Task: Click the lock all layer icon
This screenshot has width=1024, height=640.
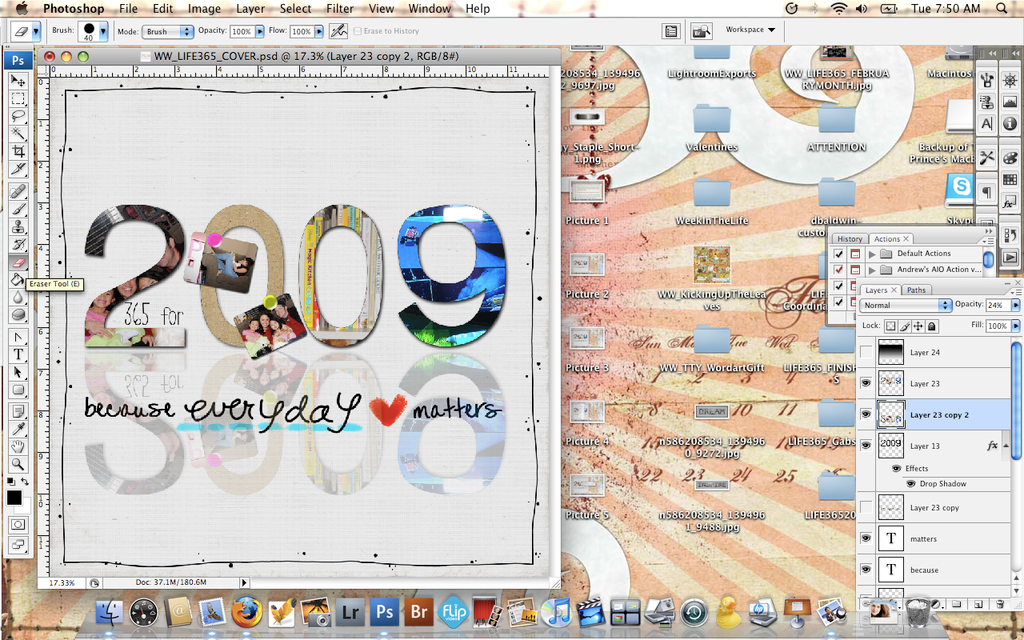Action: [x=932, y=326]
